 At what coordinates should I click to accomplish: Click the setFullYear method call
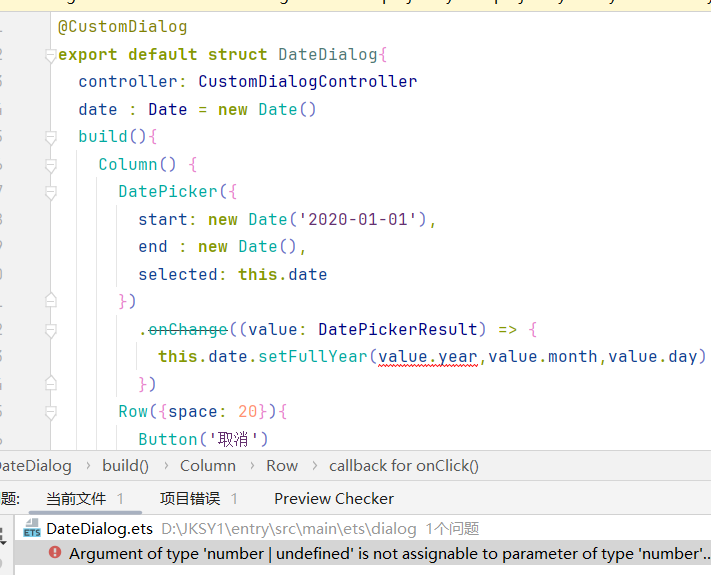(313, 357)
